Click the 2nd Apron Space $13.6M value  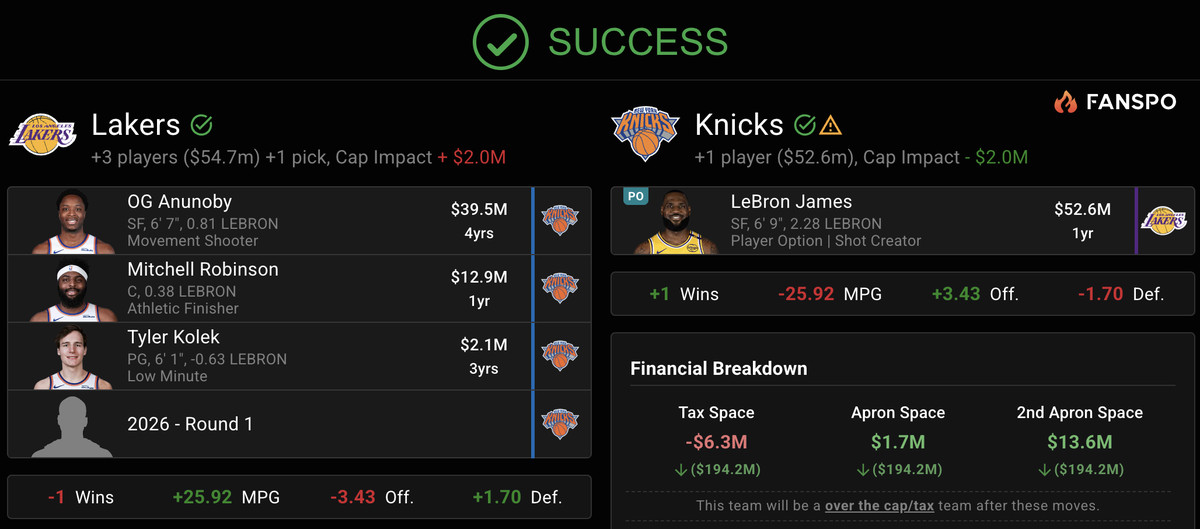click(1079, 442)
